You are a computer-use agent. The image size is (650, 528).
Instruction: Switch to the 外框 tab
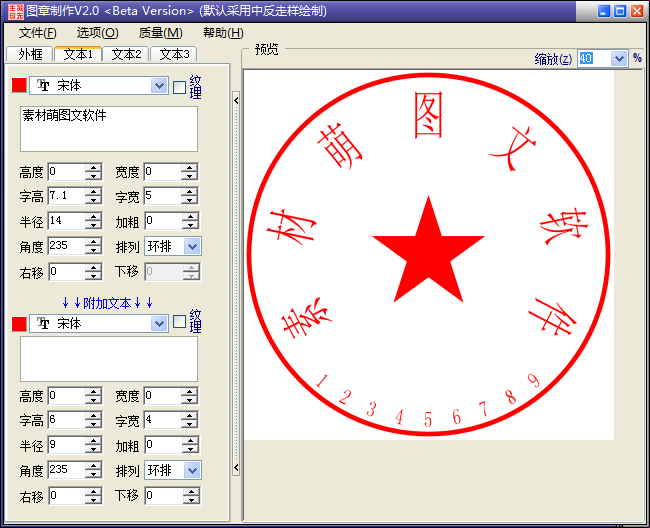(30, 54)
